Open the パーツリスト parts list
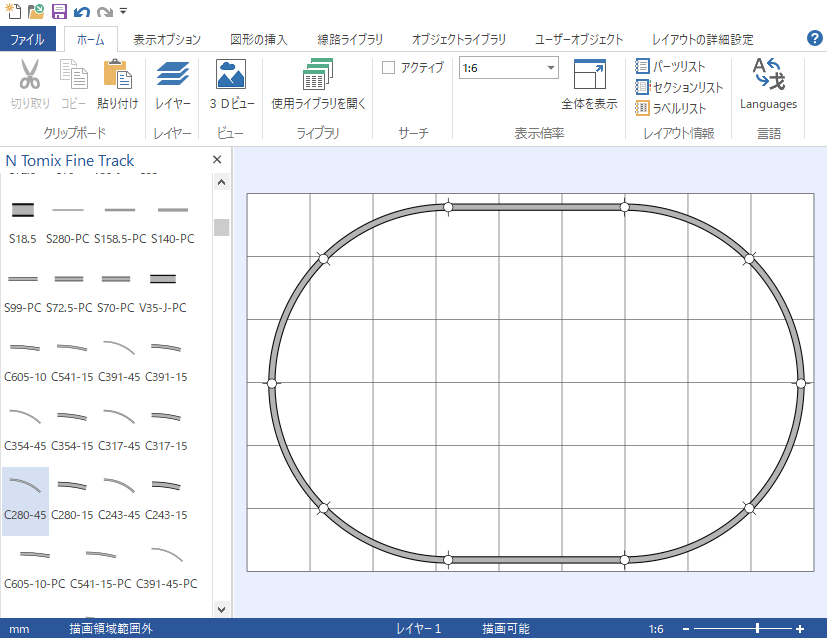 [x=671, y=66]
